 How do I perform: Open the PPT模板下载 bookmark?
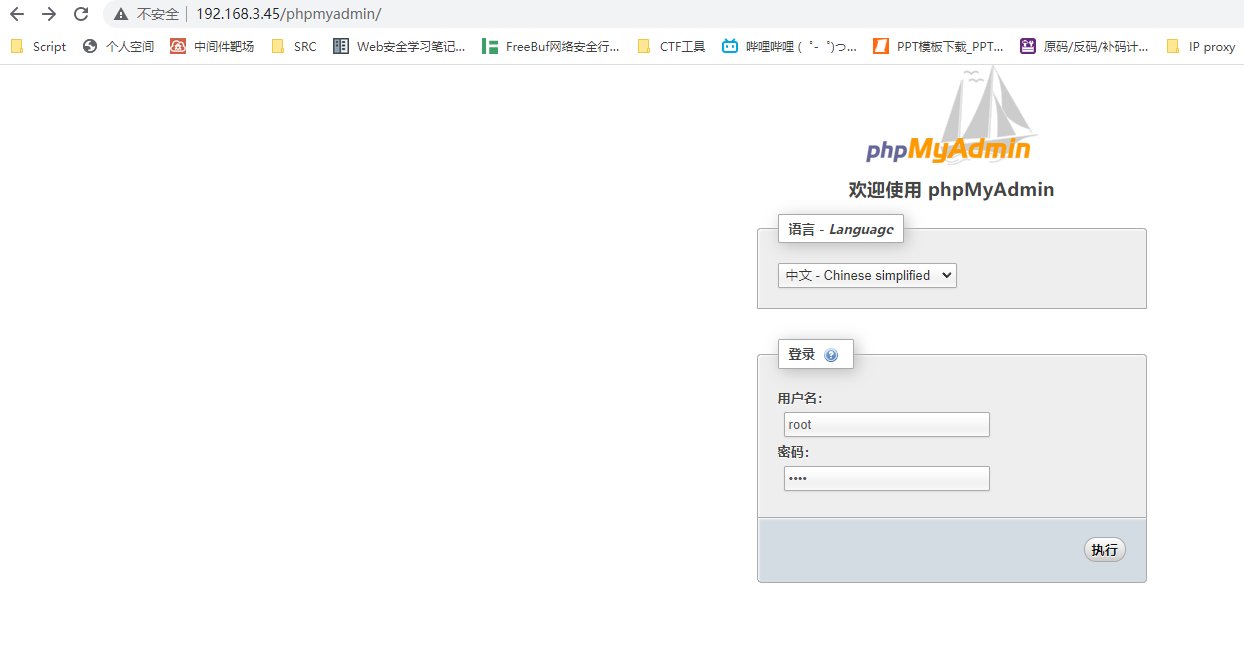point(939,46)
